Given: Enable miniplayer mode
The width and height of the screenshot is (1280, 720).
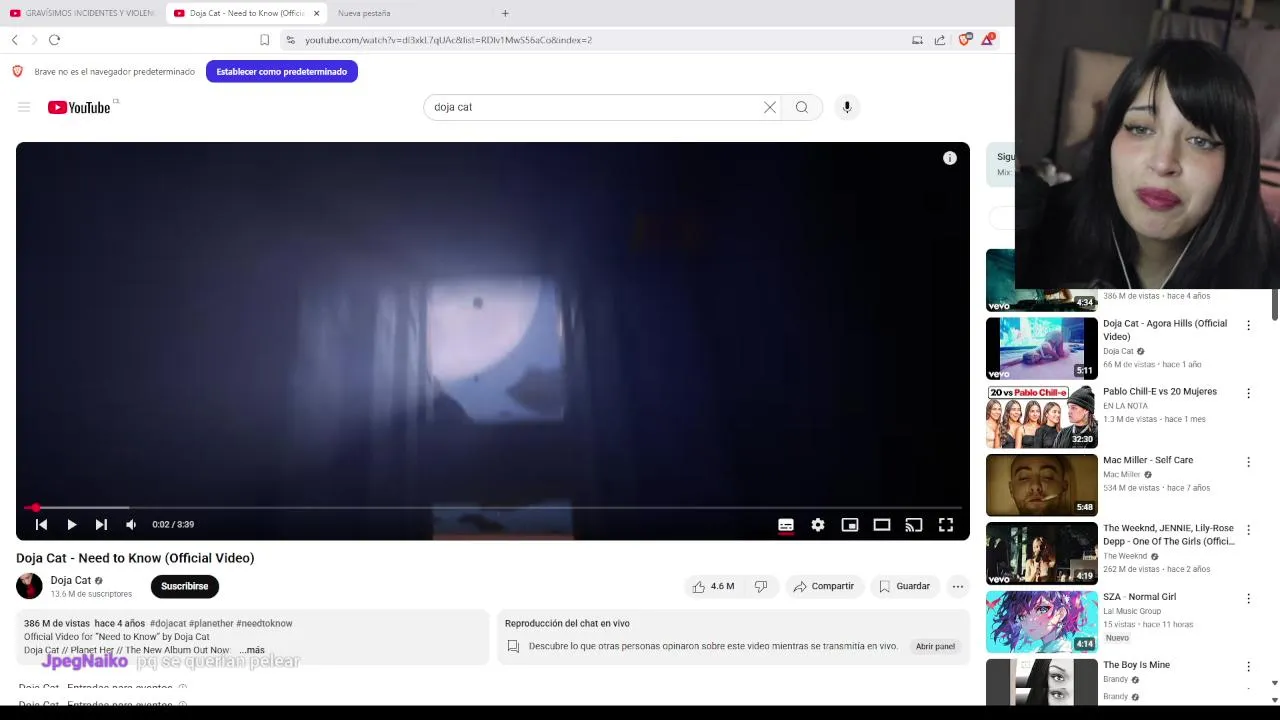Looking at the screenshot, I should click(x=850, y=525).
